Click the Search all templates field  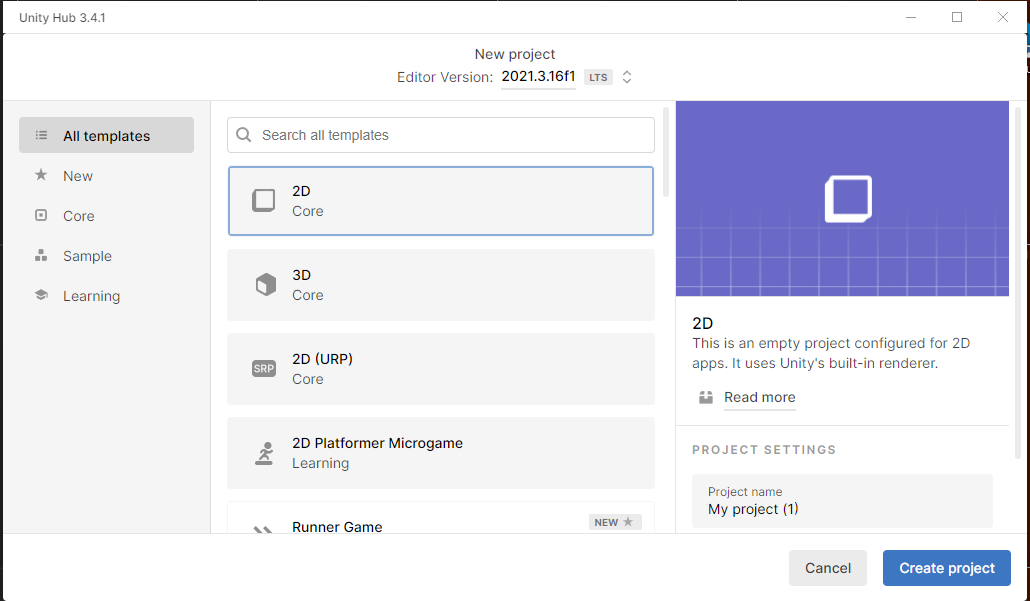pos(450,135)
